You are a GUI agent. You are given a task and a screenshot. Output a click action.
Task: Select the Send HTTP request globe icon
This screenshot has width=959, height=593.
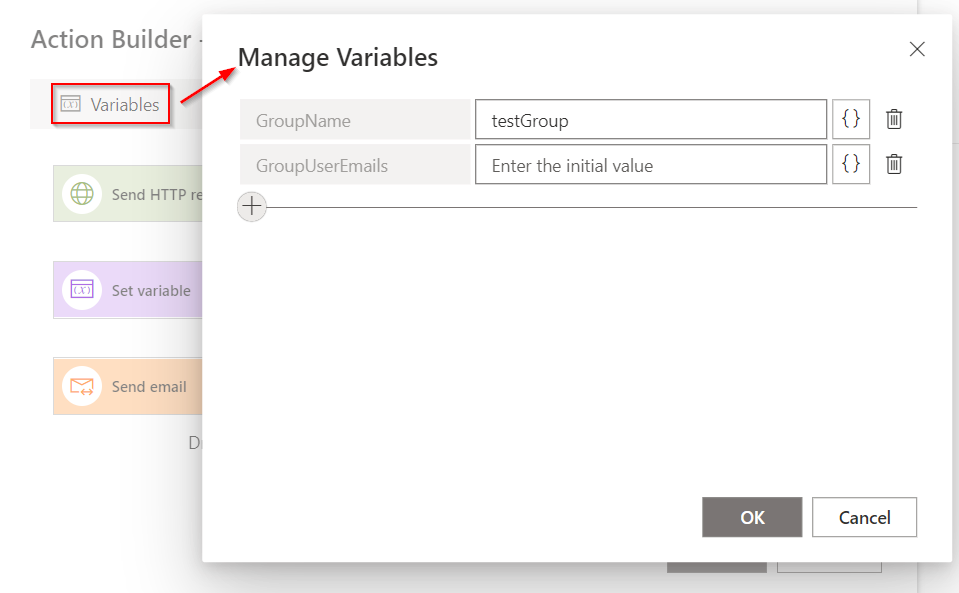point(82,193)
